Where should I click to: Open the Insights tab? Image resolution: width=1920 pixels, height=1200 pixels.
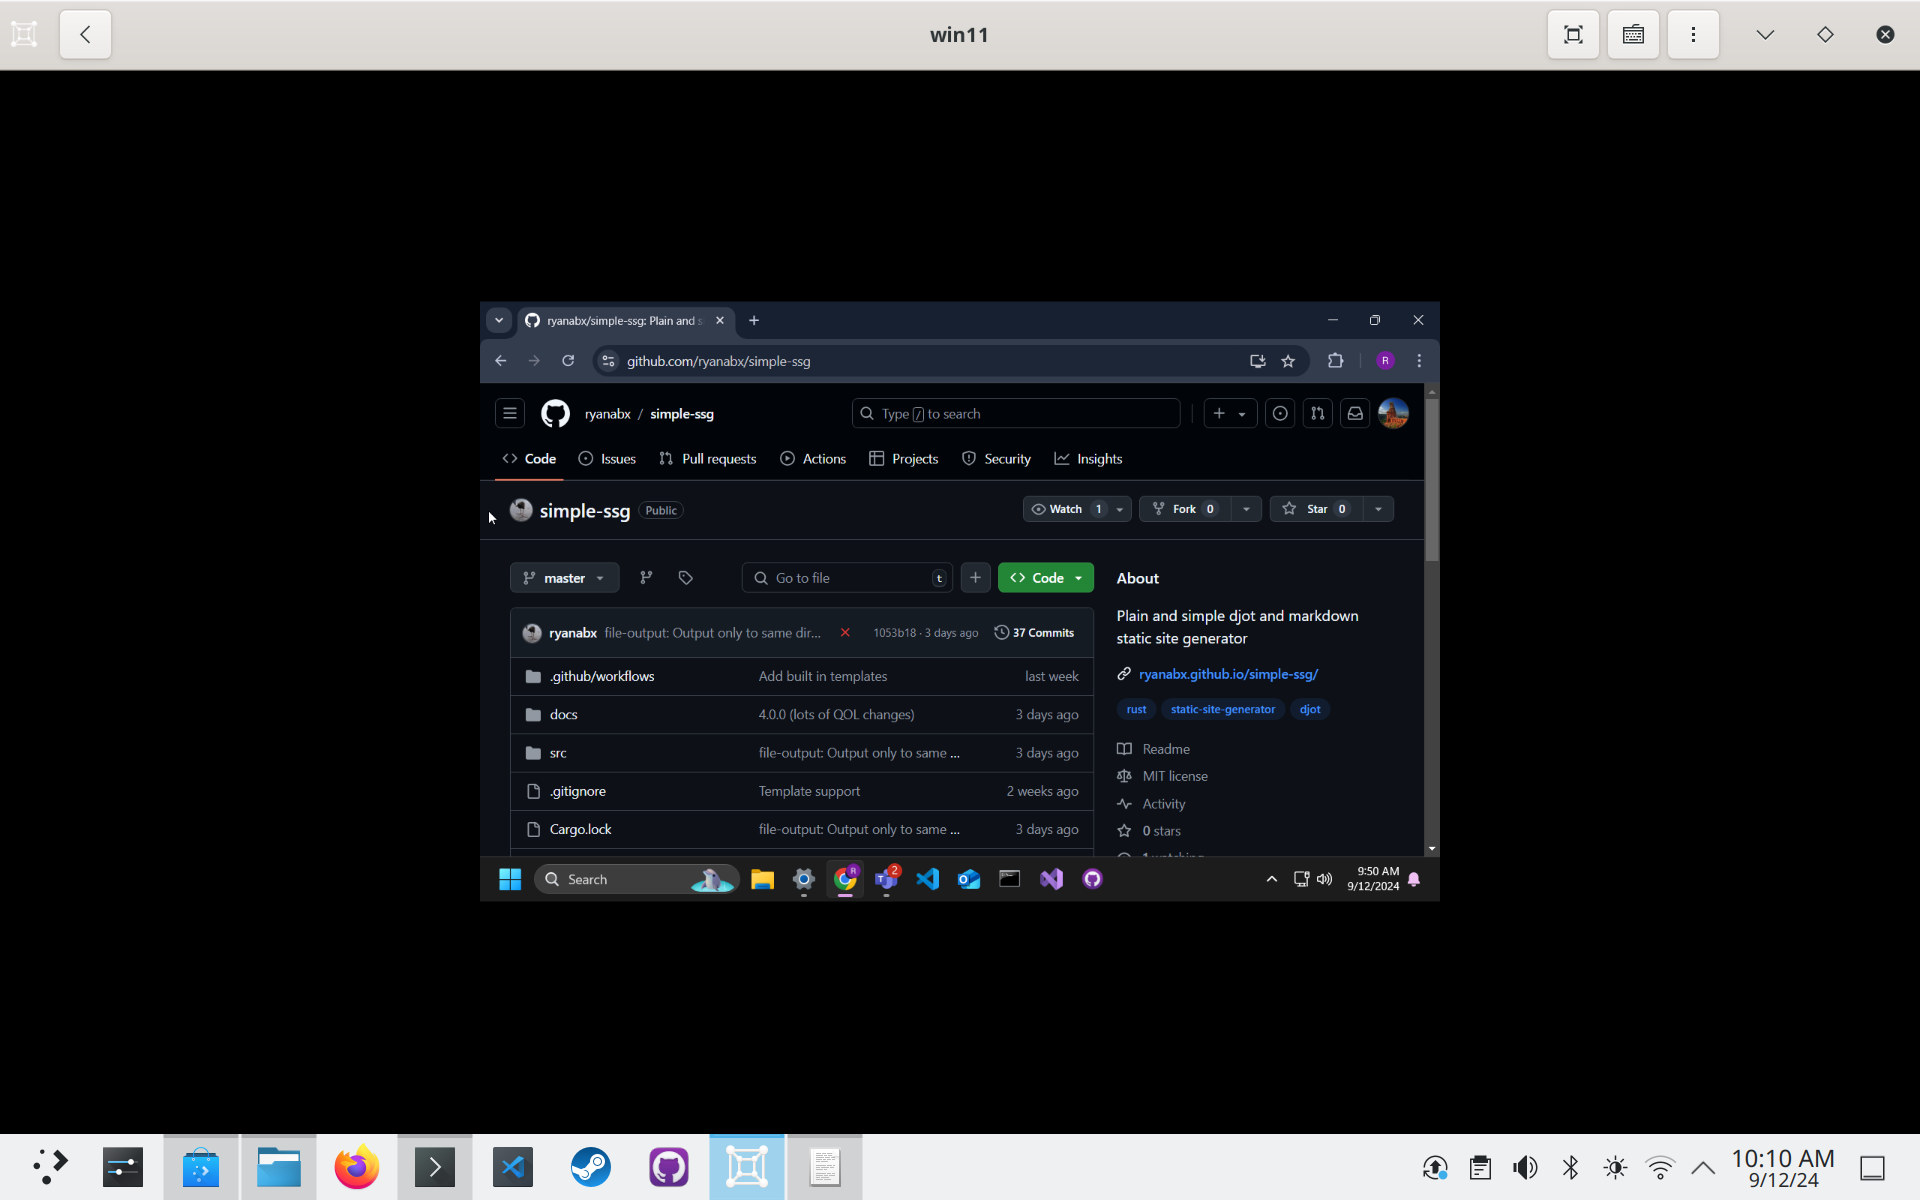tap(1088, 459)
